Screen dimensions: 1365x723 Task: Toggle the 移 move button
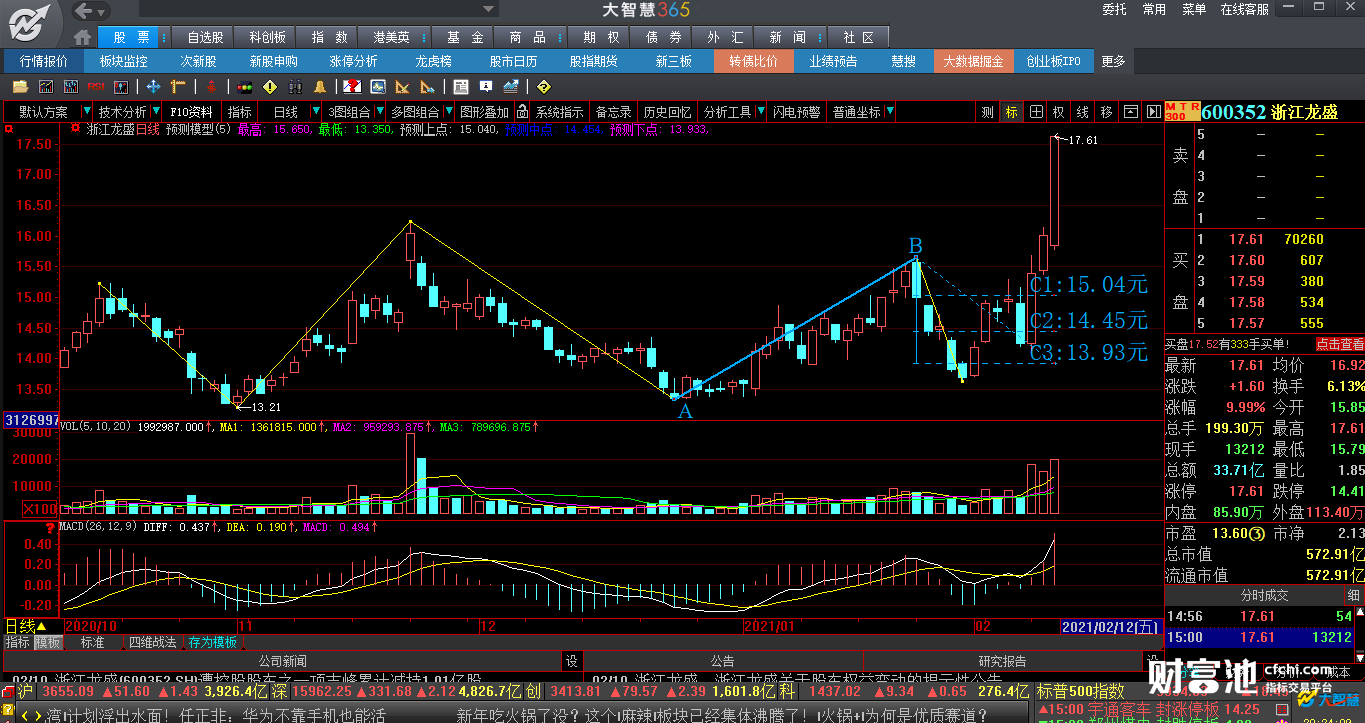pyautogui.click(x=1106, y=112)
